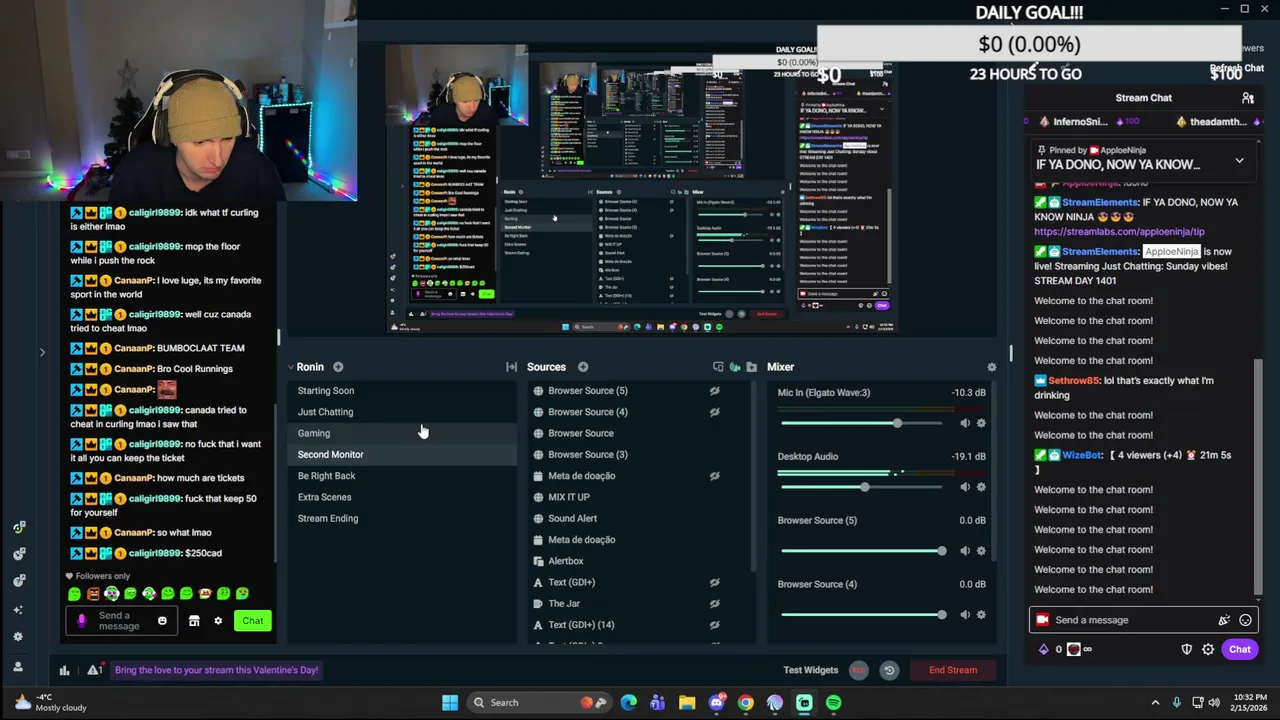Viewport: 1280px width, 720px height.
Task: Toggle visibility of Text (GDI+) source
Action: coord(714,582)
